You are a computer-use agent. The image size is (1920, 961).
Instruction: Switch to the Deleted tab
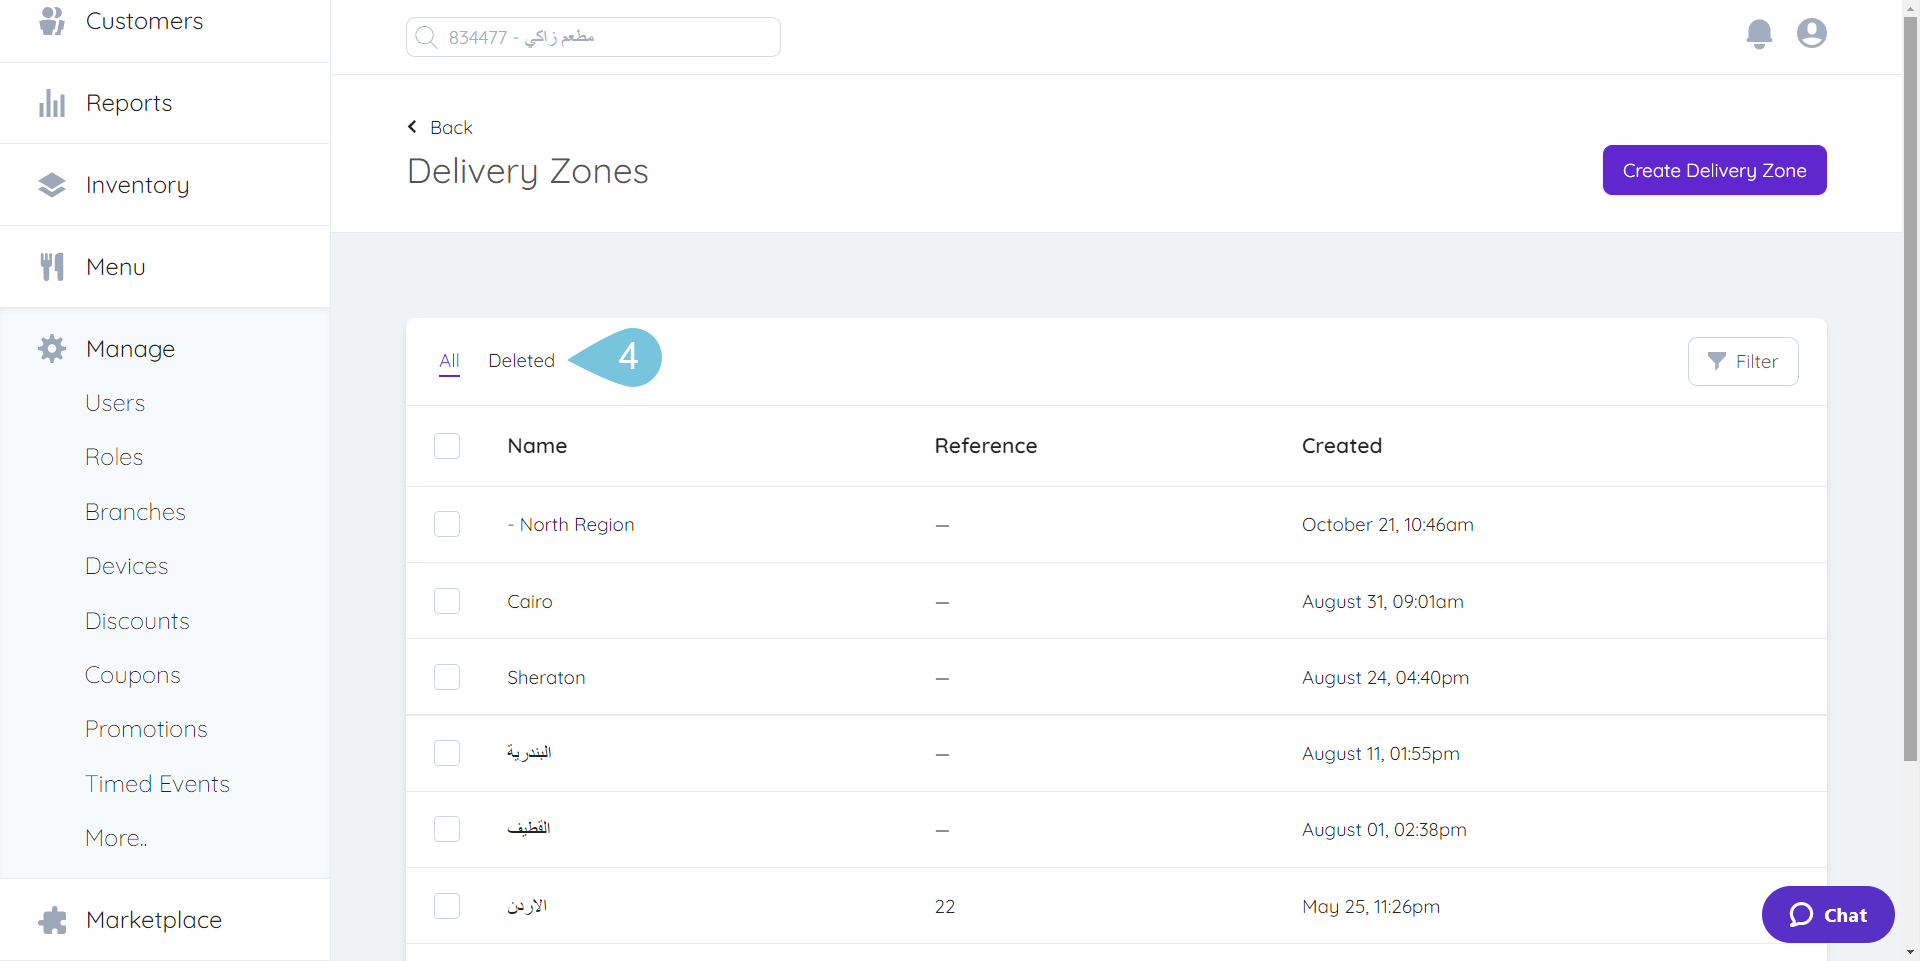(521, 361)
